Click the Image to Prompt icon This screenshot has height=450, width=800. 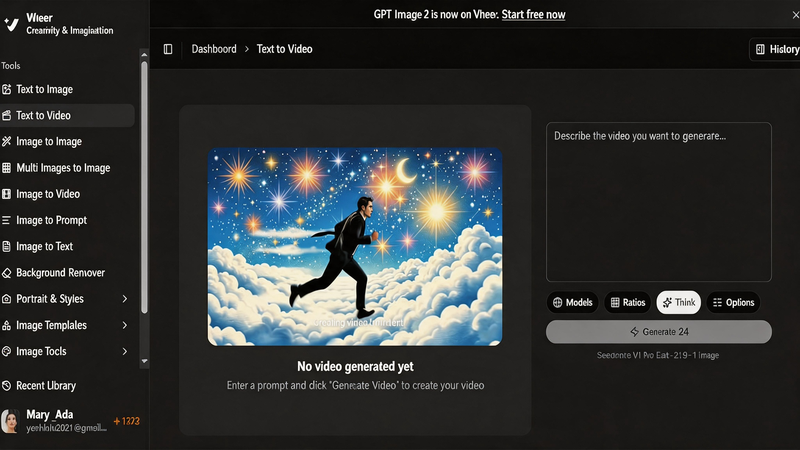point(7,220)
